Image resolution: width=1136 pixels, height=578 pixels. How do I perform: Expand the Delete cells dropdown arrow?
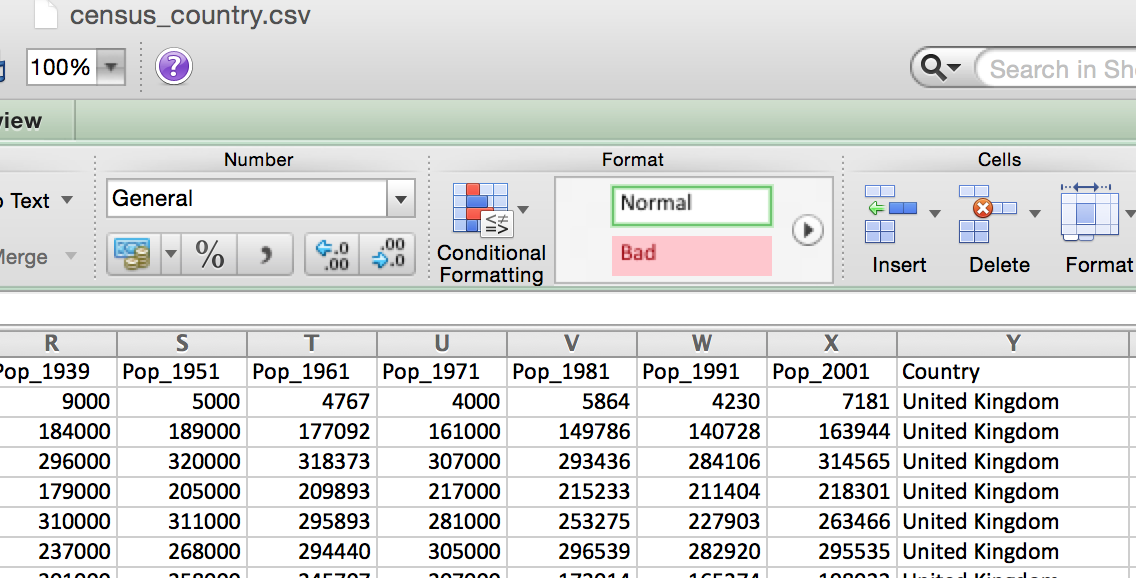[x=1035, y=213]
